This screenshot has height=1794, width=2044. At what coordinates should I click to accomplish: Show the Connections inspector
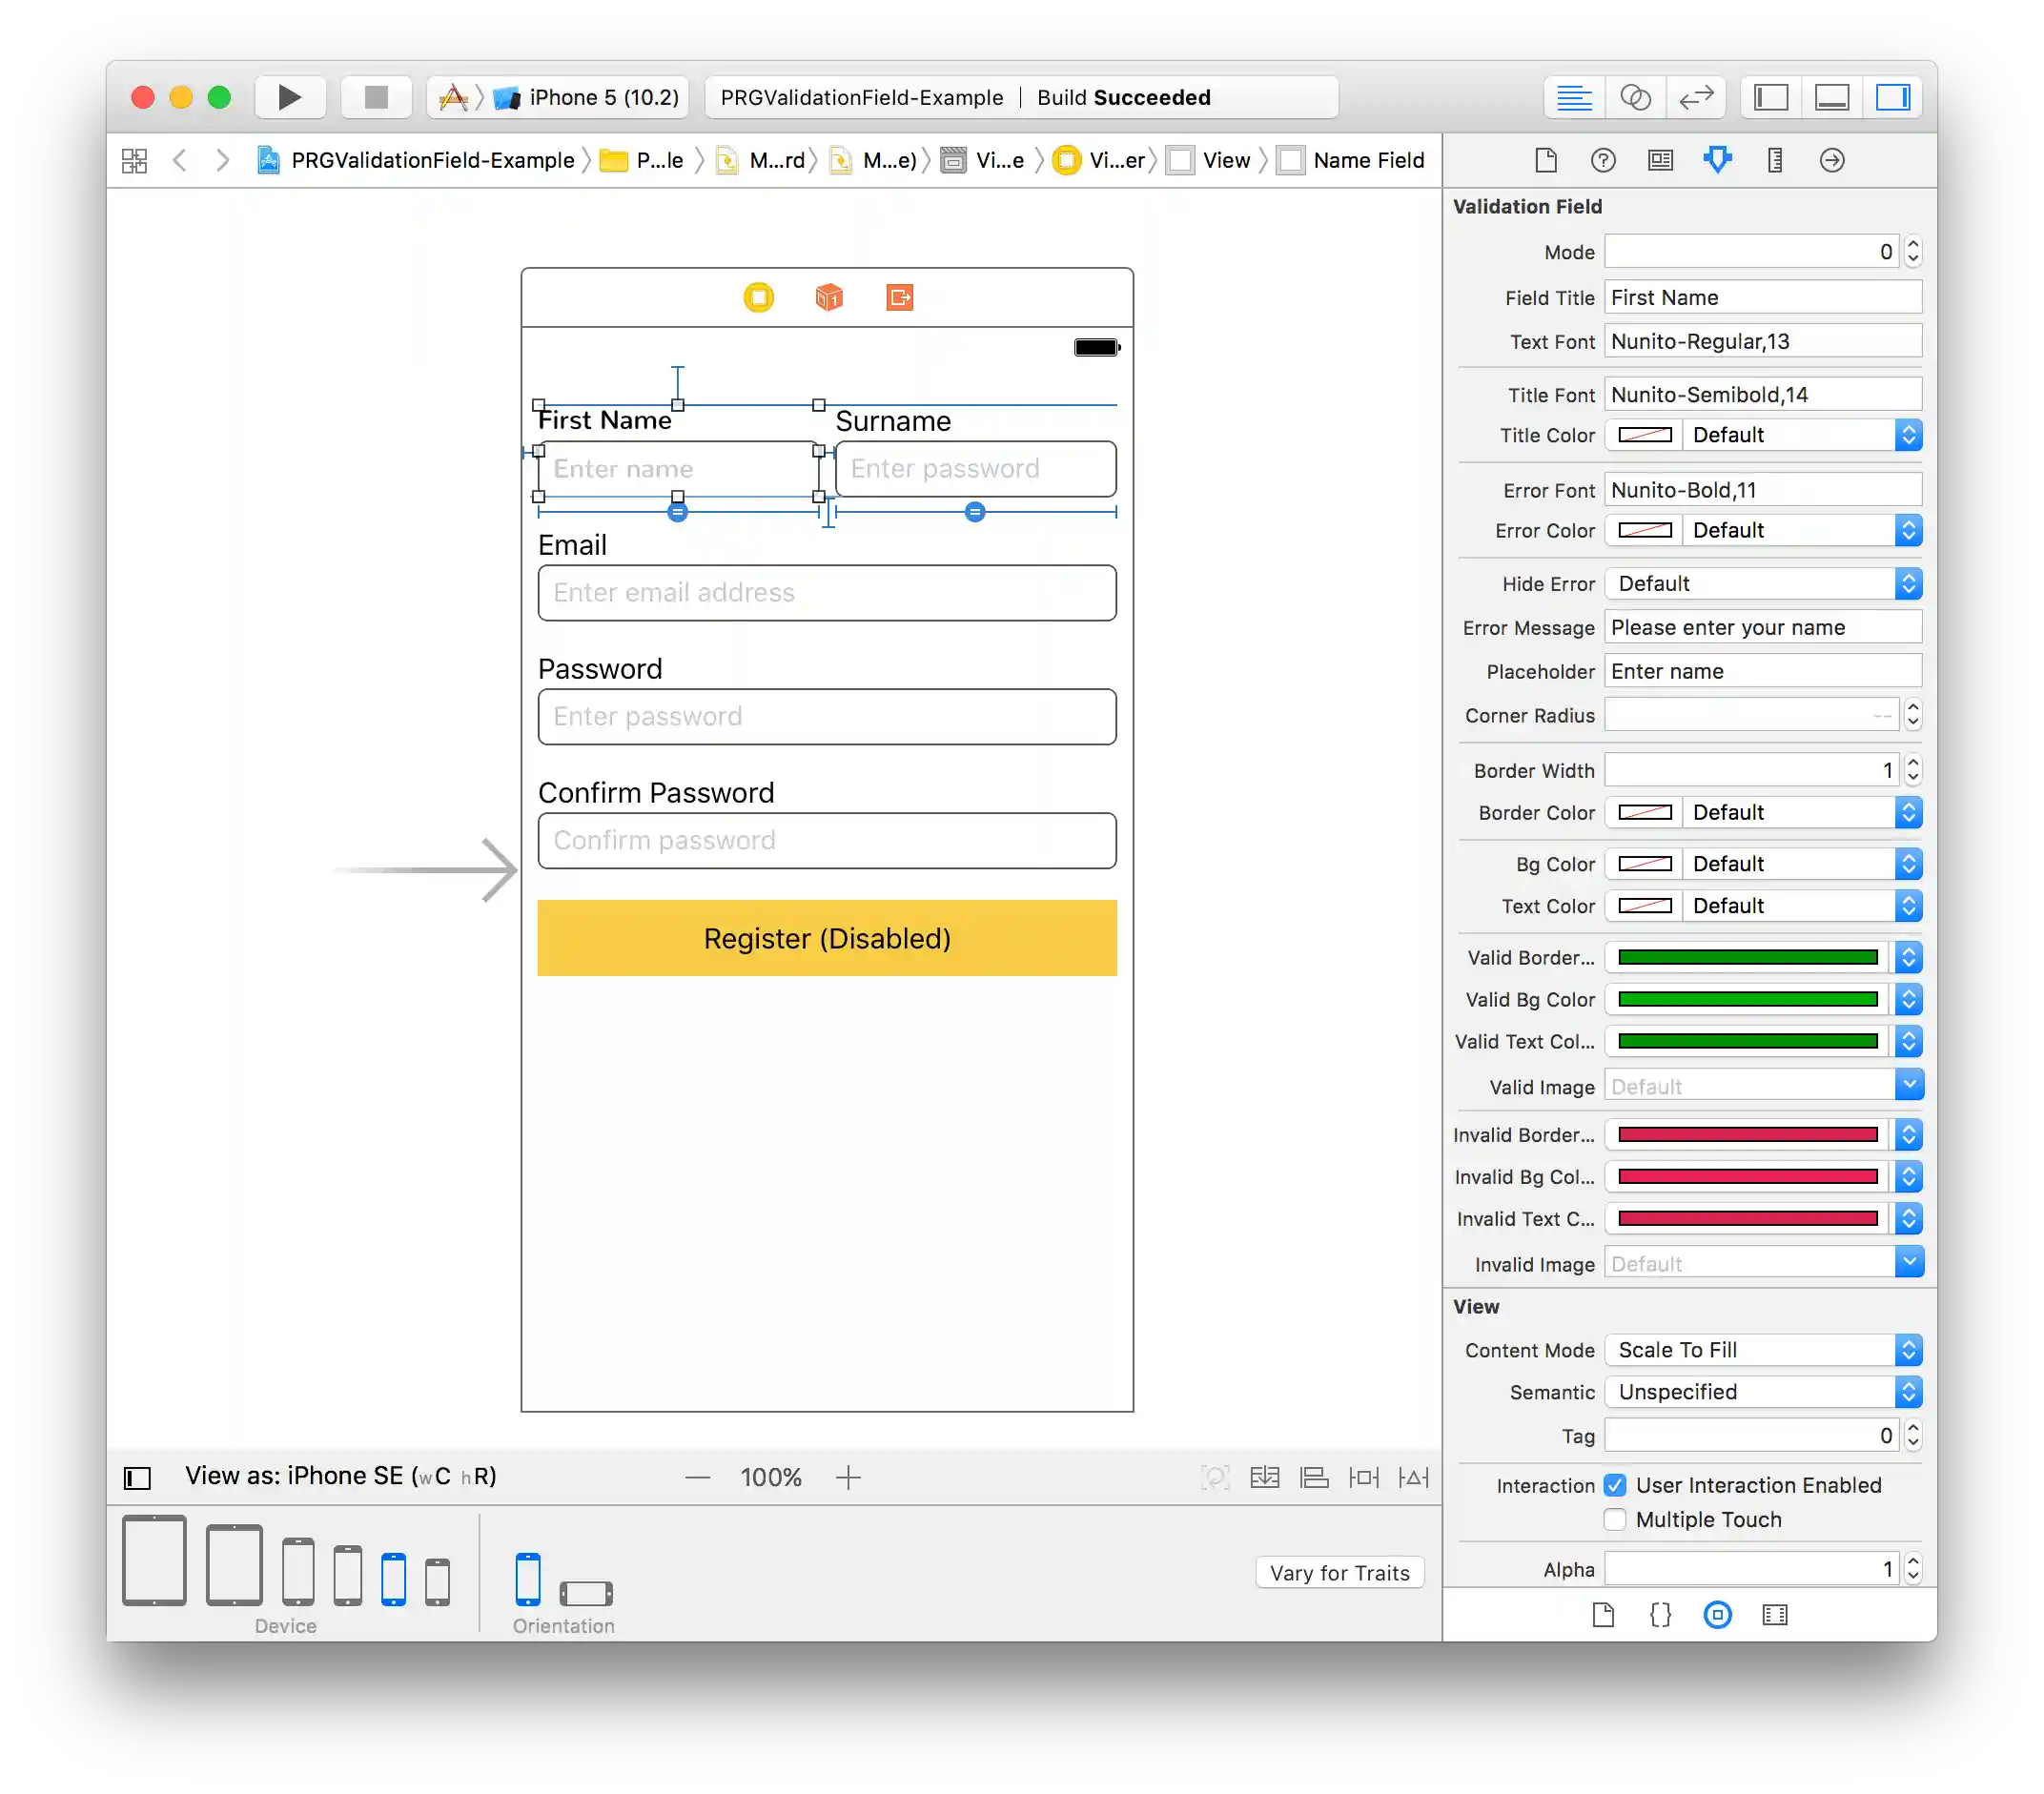click(x=1832, y=160)
